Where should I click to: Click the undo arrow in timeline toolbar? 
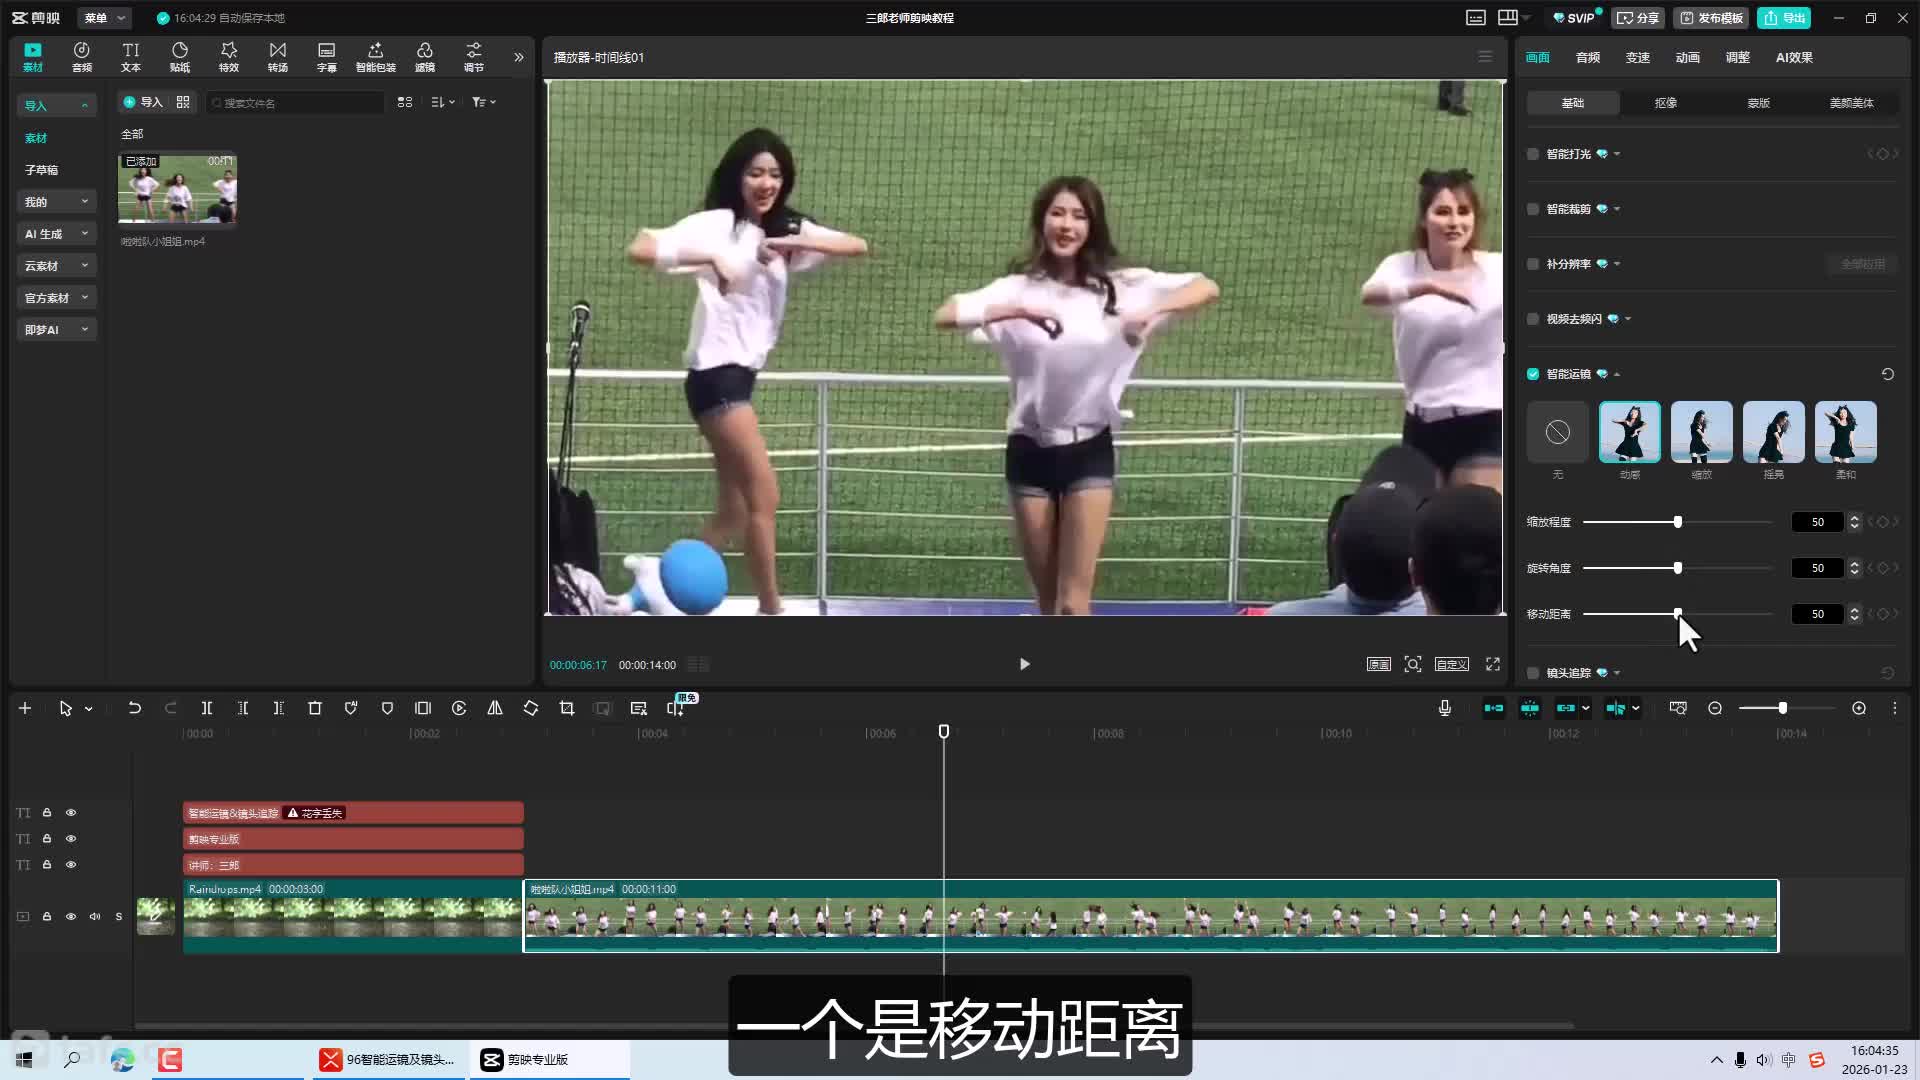click(x=134, y=708)
